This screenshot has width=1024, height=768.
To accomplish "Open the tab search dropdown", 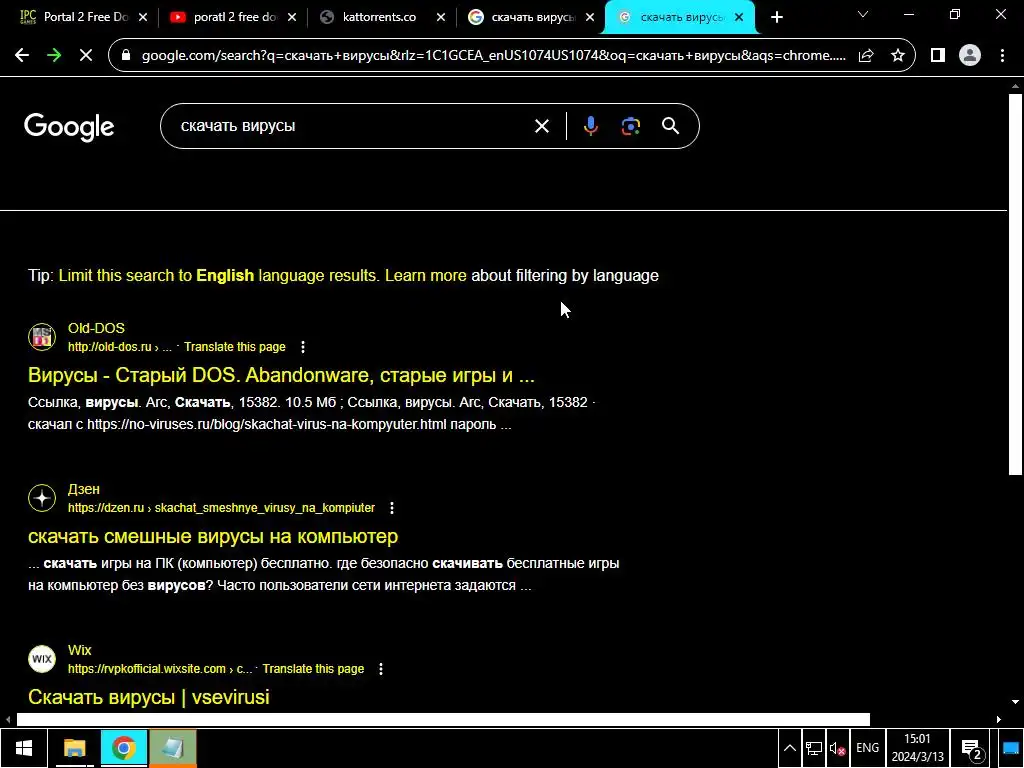I will 863,14.
